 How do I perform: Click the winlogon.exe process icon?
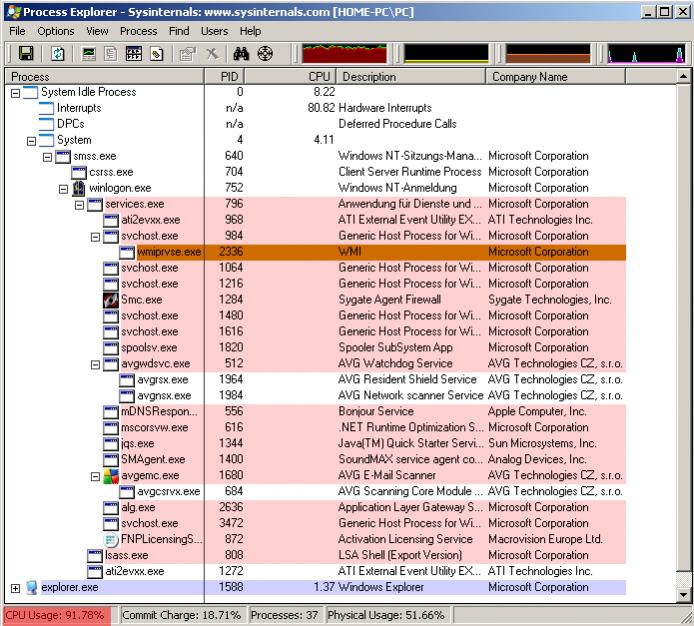pos(79,188)
